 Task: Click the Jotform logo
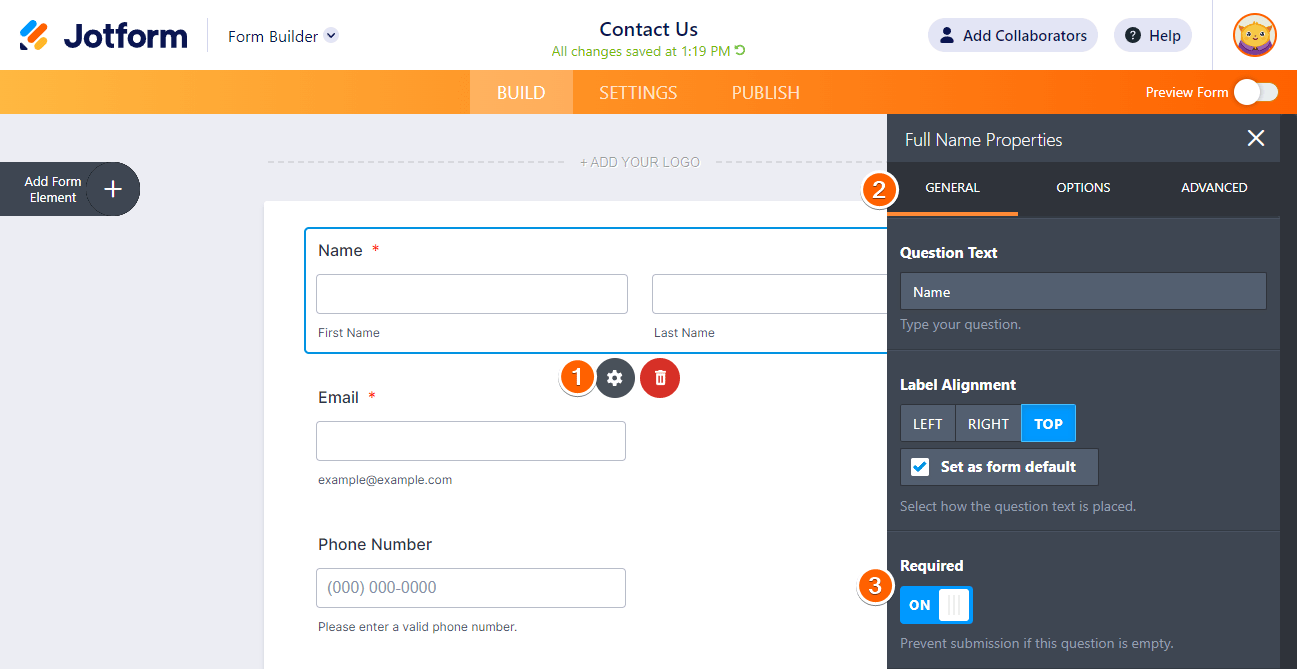coord(103,36)
